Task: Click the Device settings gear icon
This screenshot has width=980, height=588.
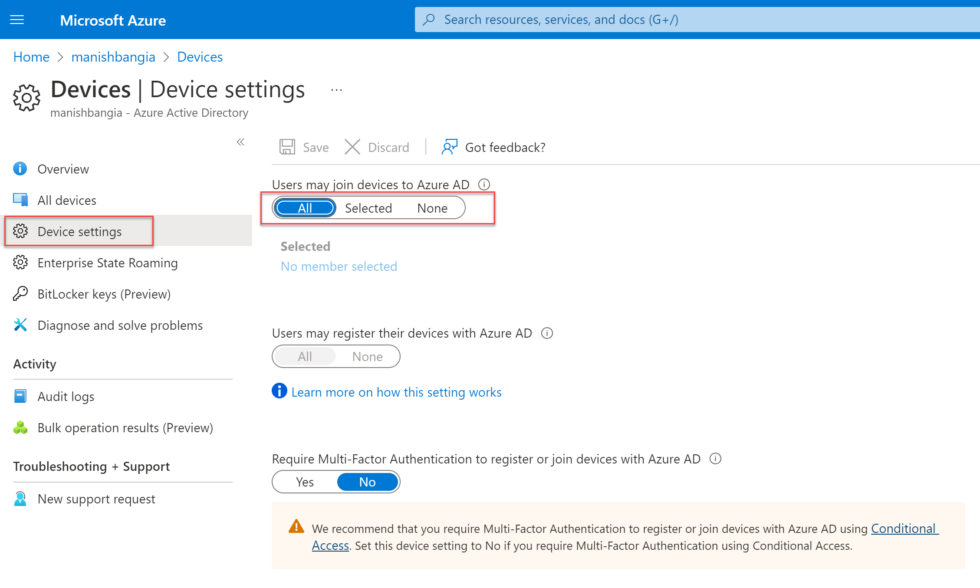Action: [x=22, y=231]
